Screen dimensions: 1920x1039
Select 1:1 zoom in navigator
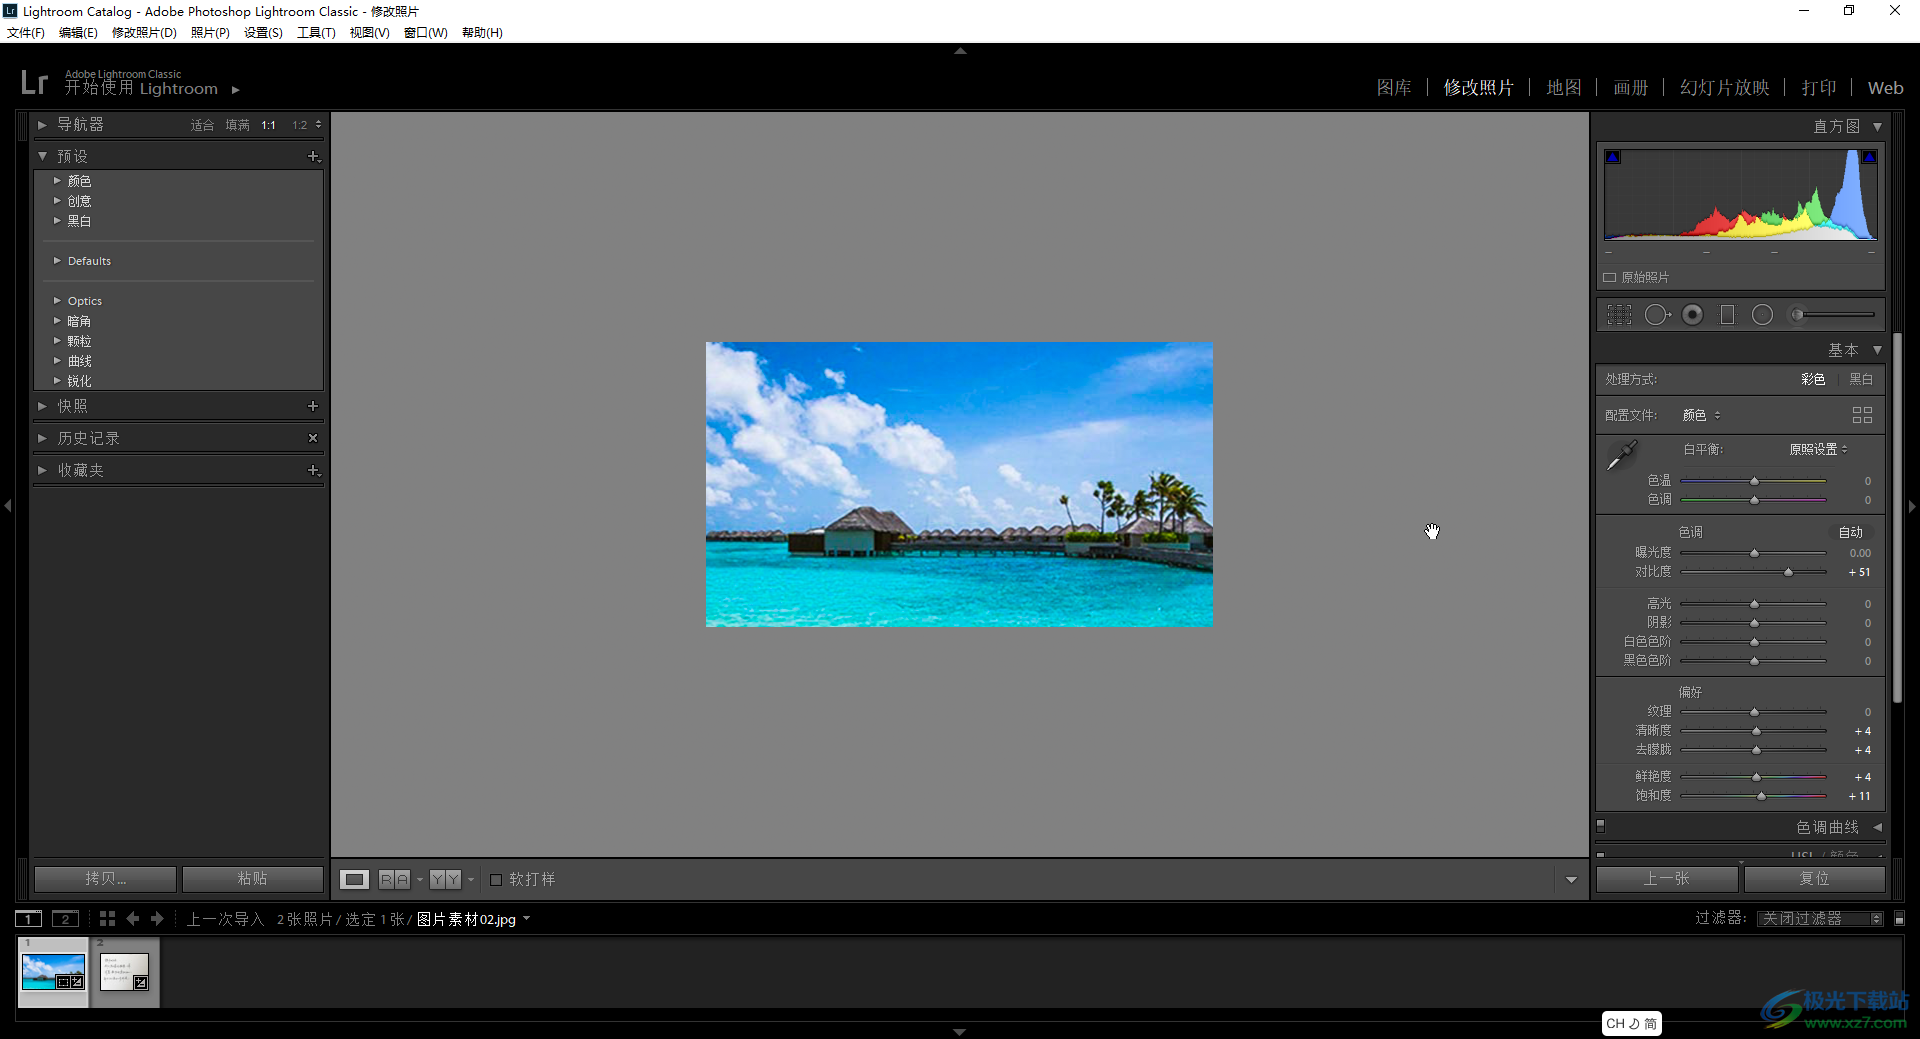point(268,125)
